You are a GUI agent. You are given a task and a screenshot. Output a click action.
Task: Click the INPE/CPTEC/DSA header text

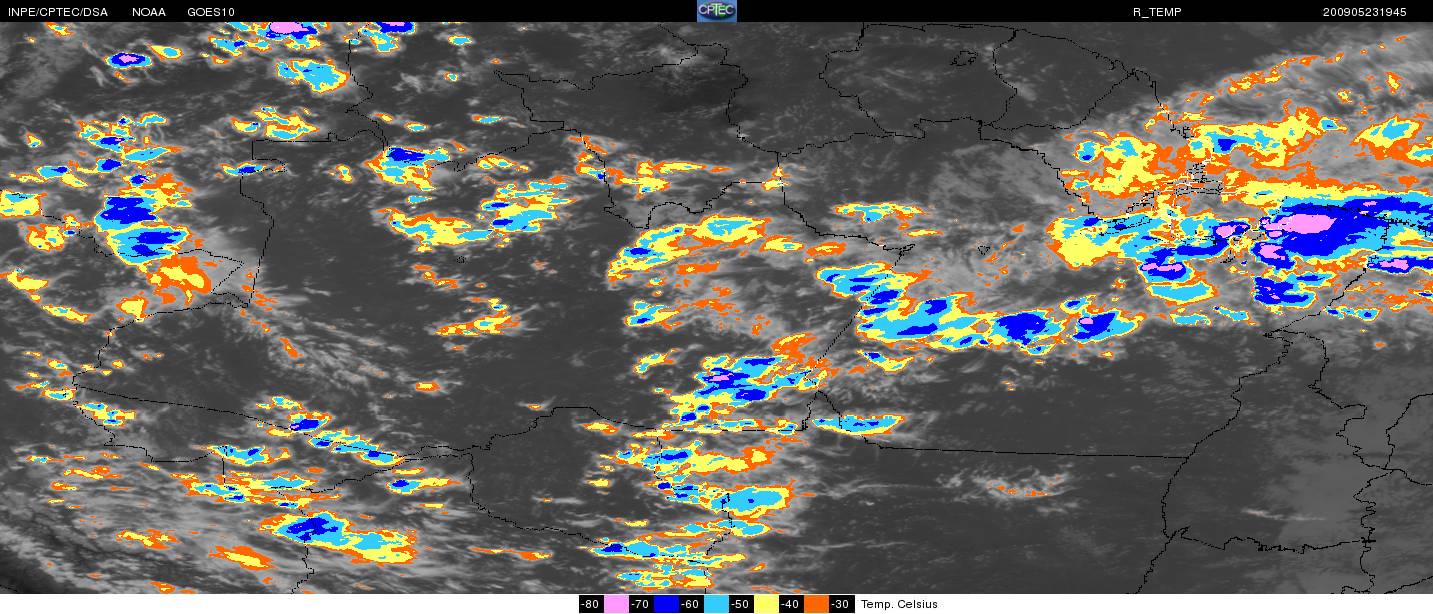pyautogui.click(x=57, y=12)
